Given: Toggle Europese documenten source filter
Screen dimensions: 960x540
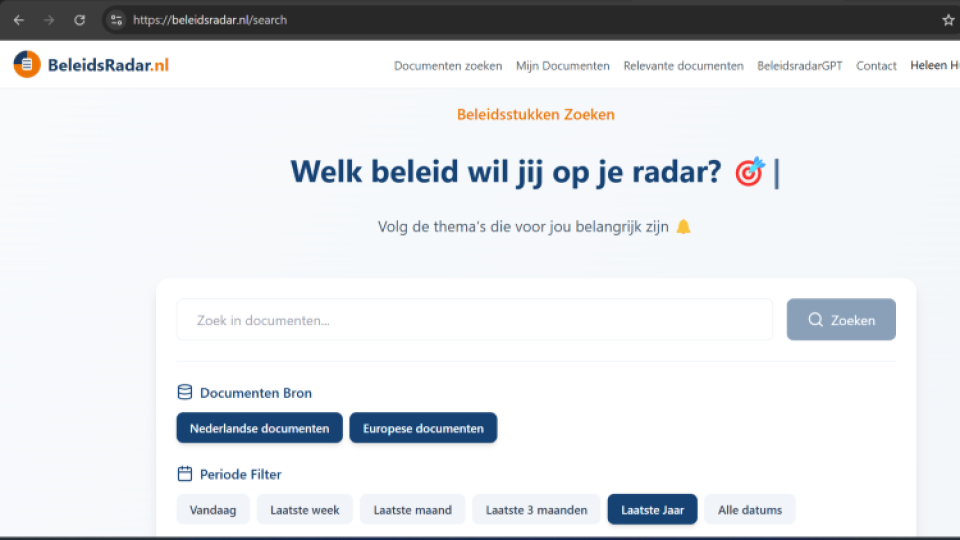Looking at the screenshot, I should point(423,428).
